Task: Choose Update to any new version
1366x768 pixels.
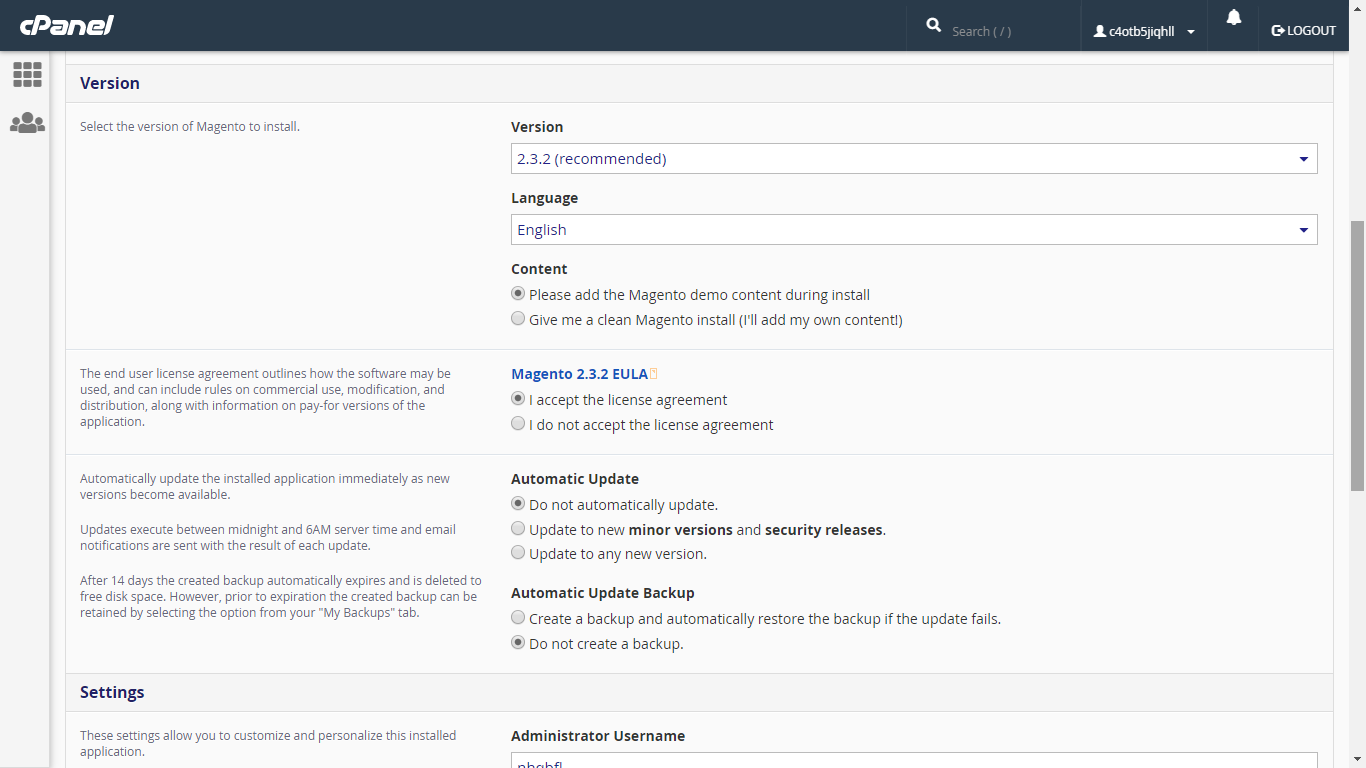Action: point(518,553)
